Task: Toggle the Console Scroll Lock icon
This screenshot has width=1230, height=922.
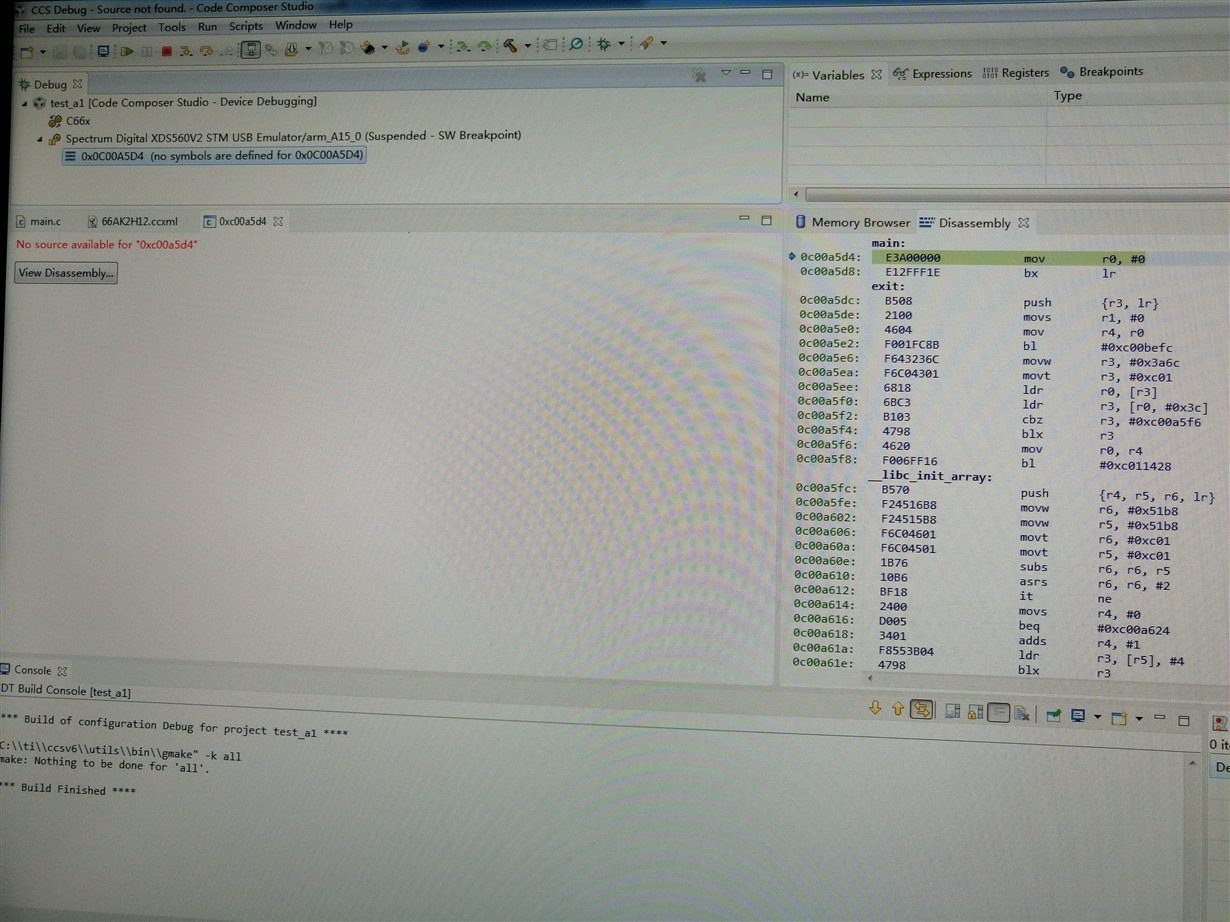Action: (x=975, y=712)
